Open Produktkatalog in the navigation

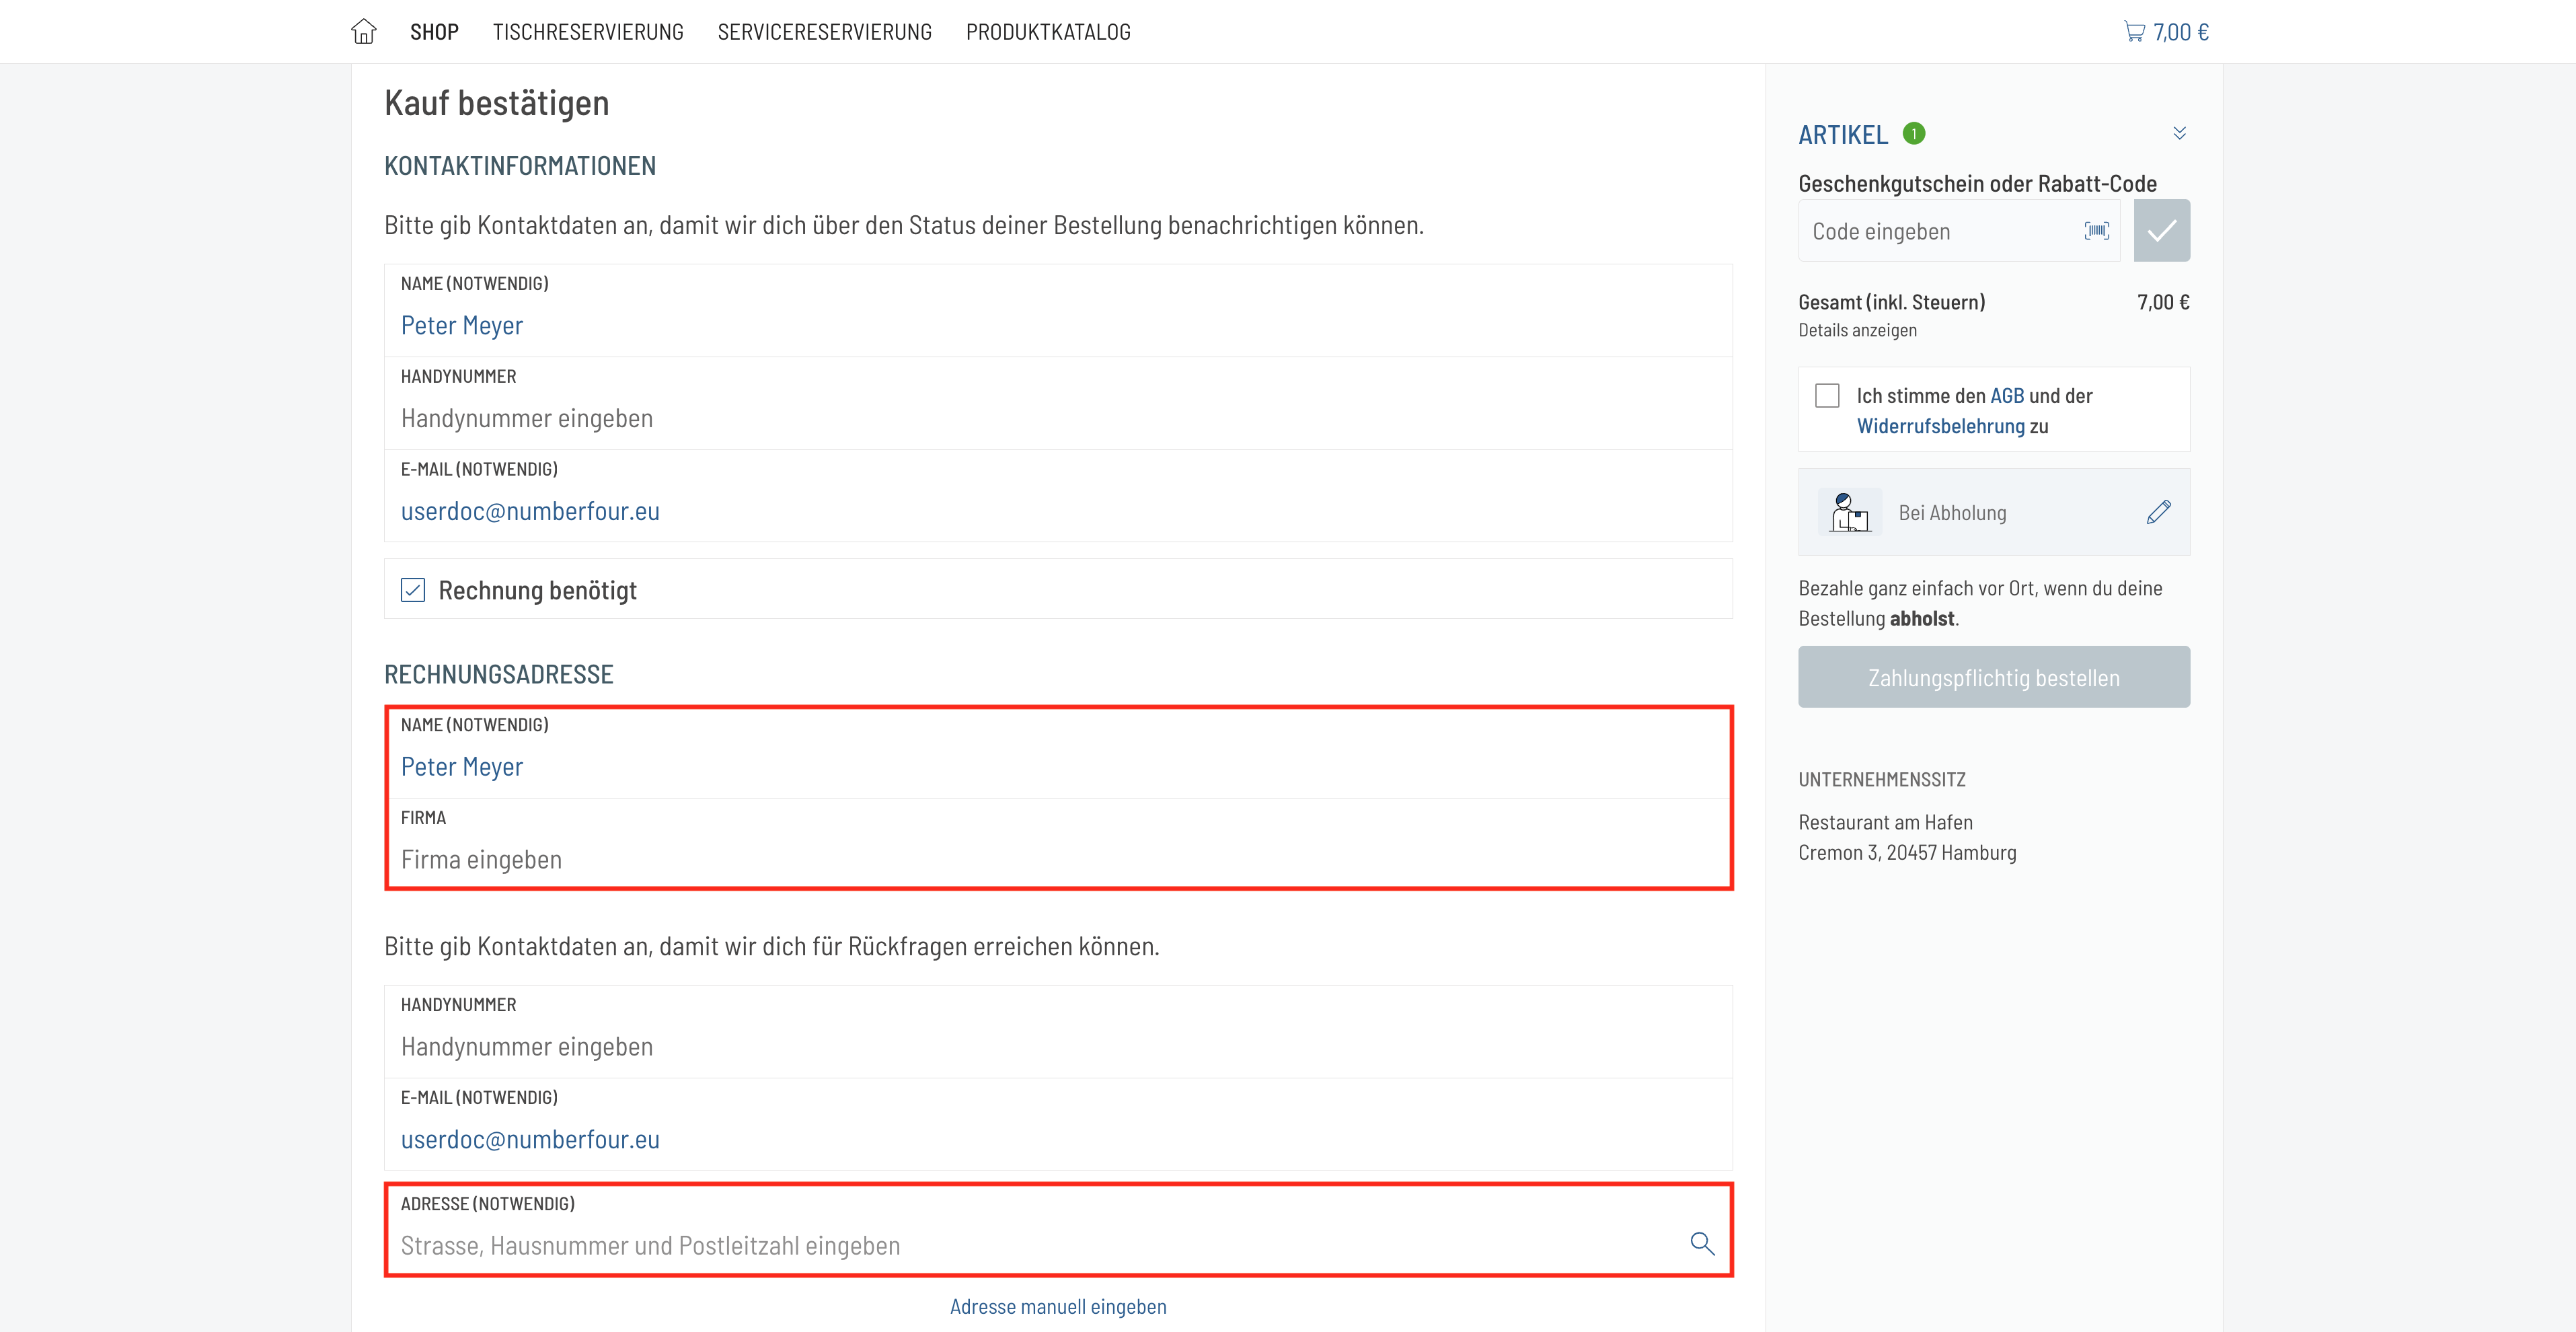coord(1048,32)
